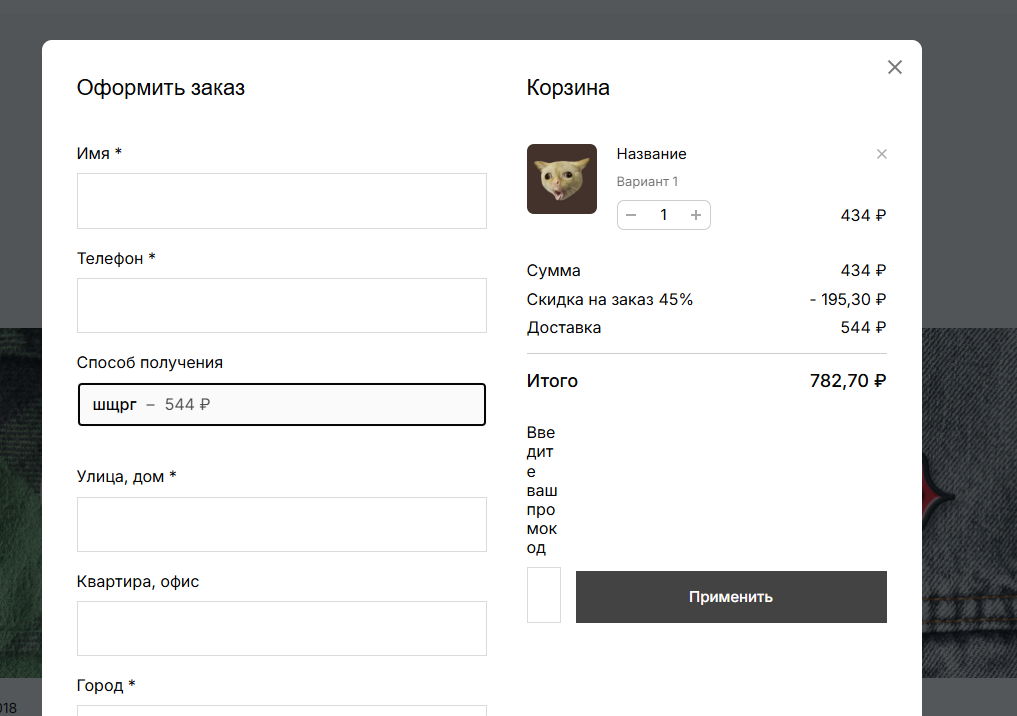Click the "Введите ваш промокод" label
Image resolution: width=1017 pixels, height=716 pixels.
[542, 490]
